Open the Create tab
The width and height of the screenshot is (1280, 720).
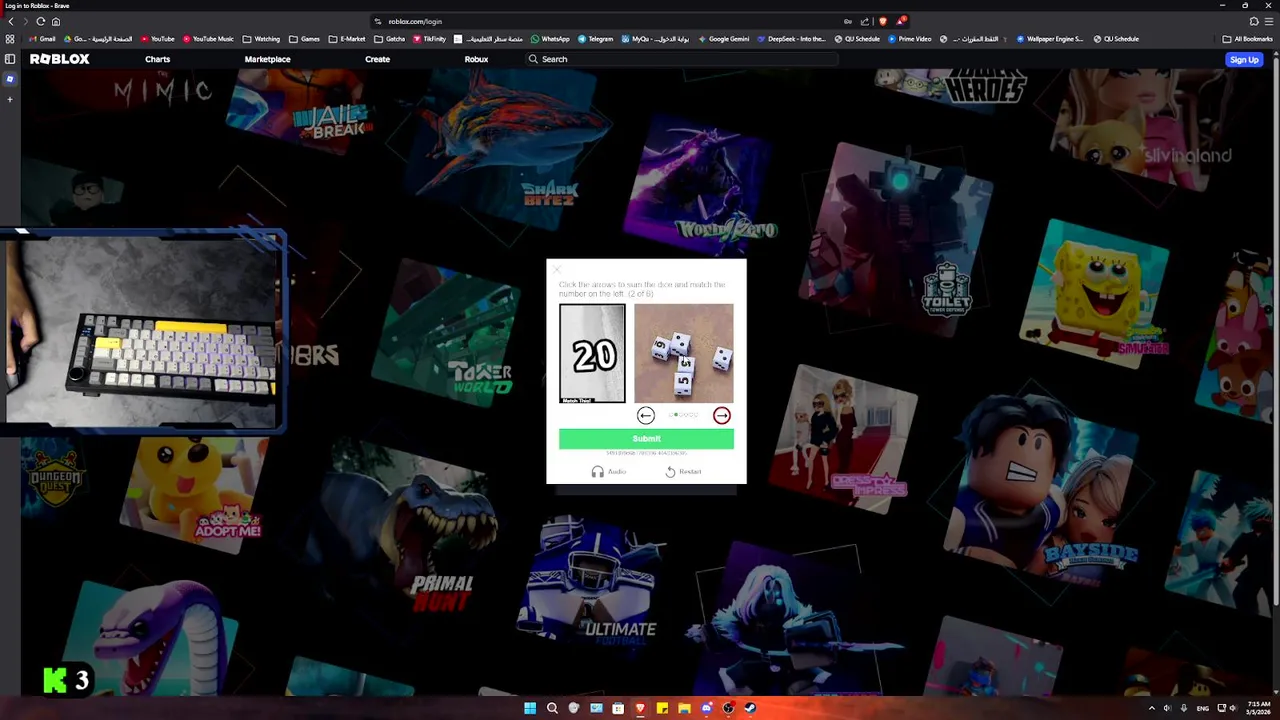[377, 59]
